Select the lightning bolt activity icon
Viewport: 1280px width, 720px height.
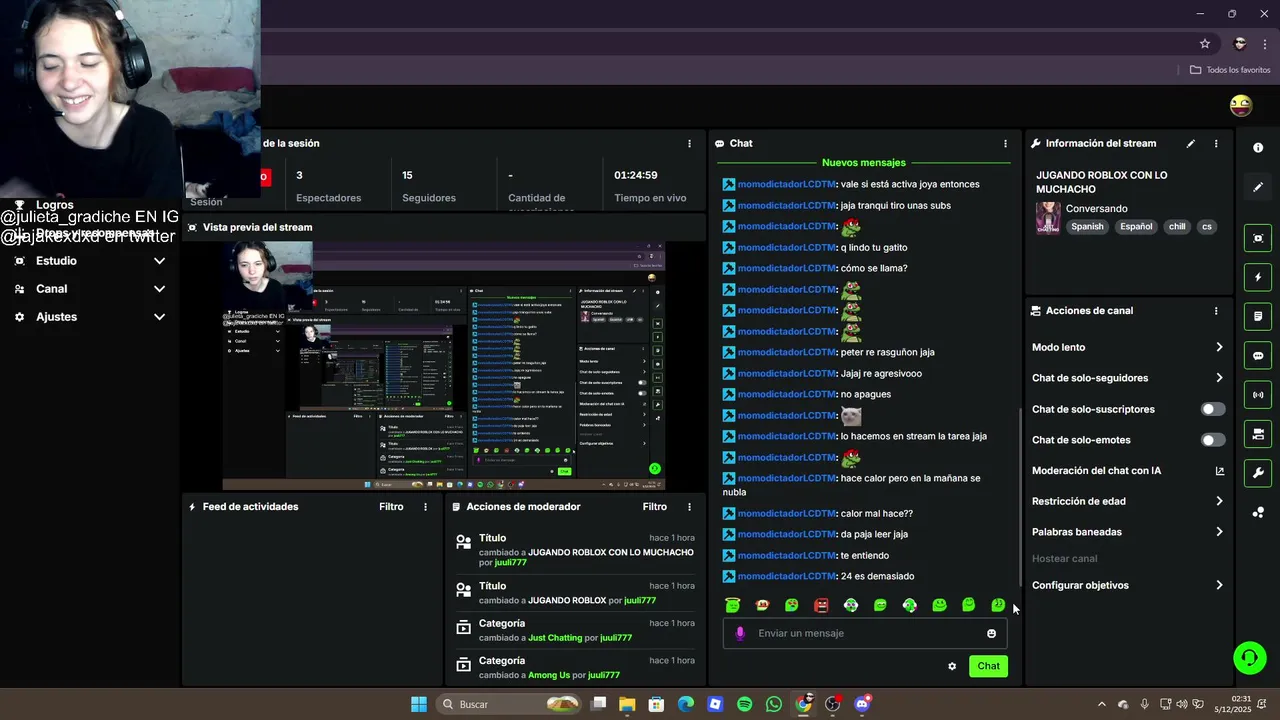(x=1258, y=277)
